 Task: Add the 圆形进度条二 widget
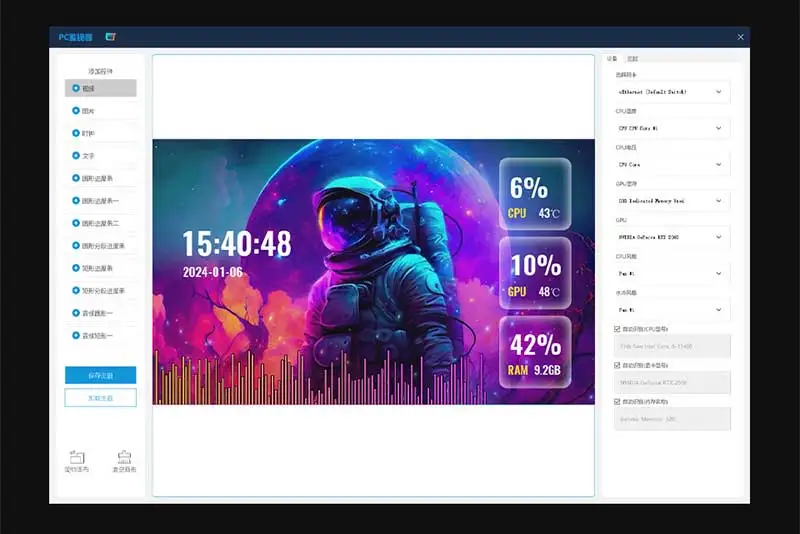tap(101, 223)
